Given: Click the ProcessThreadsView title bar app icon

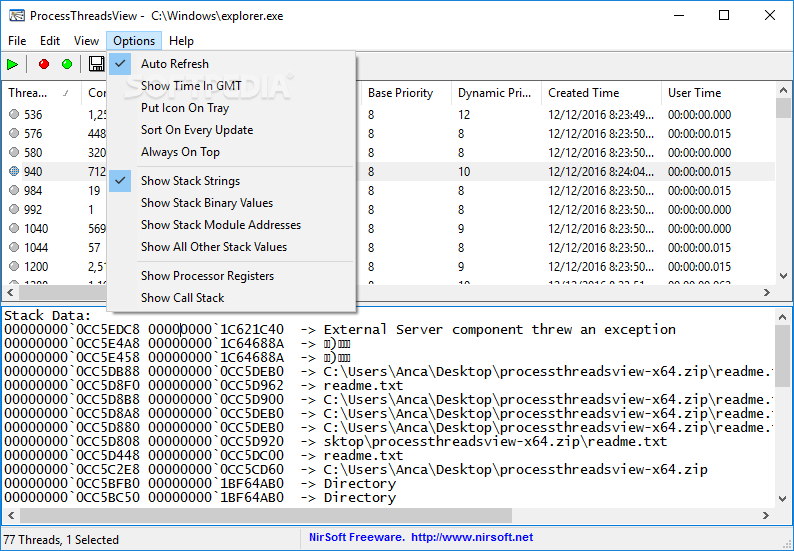Looking at the screenshot, I should pos(17,16).
